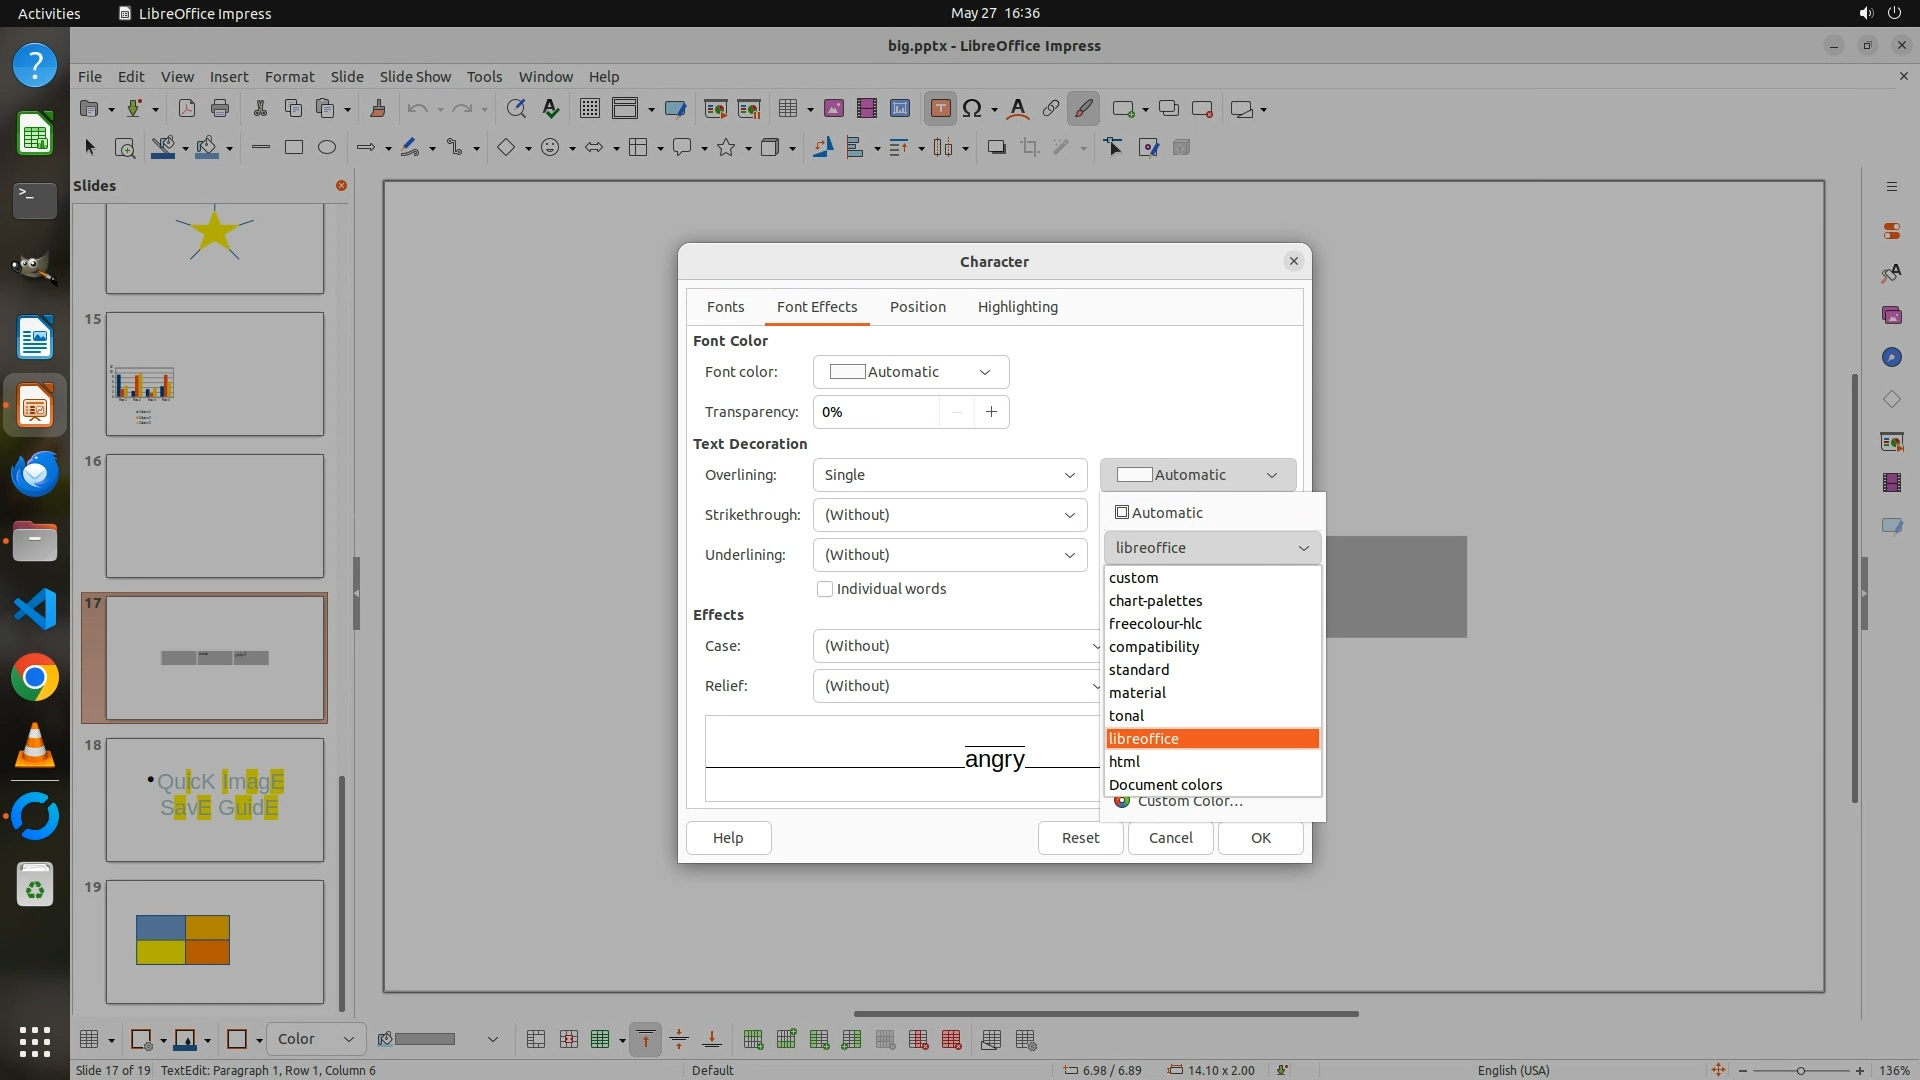The image size is (1920, 1080).
Task: Expand the Font color dropdown
Action: [x=910, y=372]
